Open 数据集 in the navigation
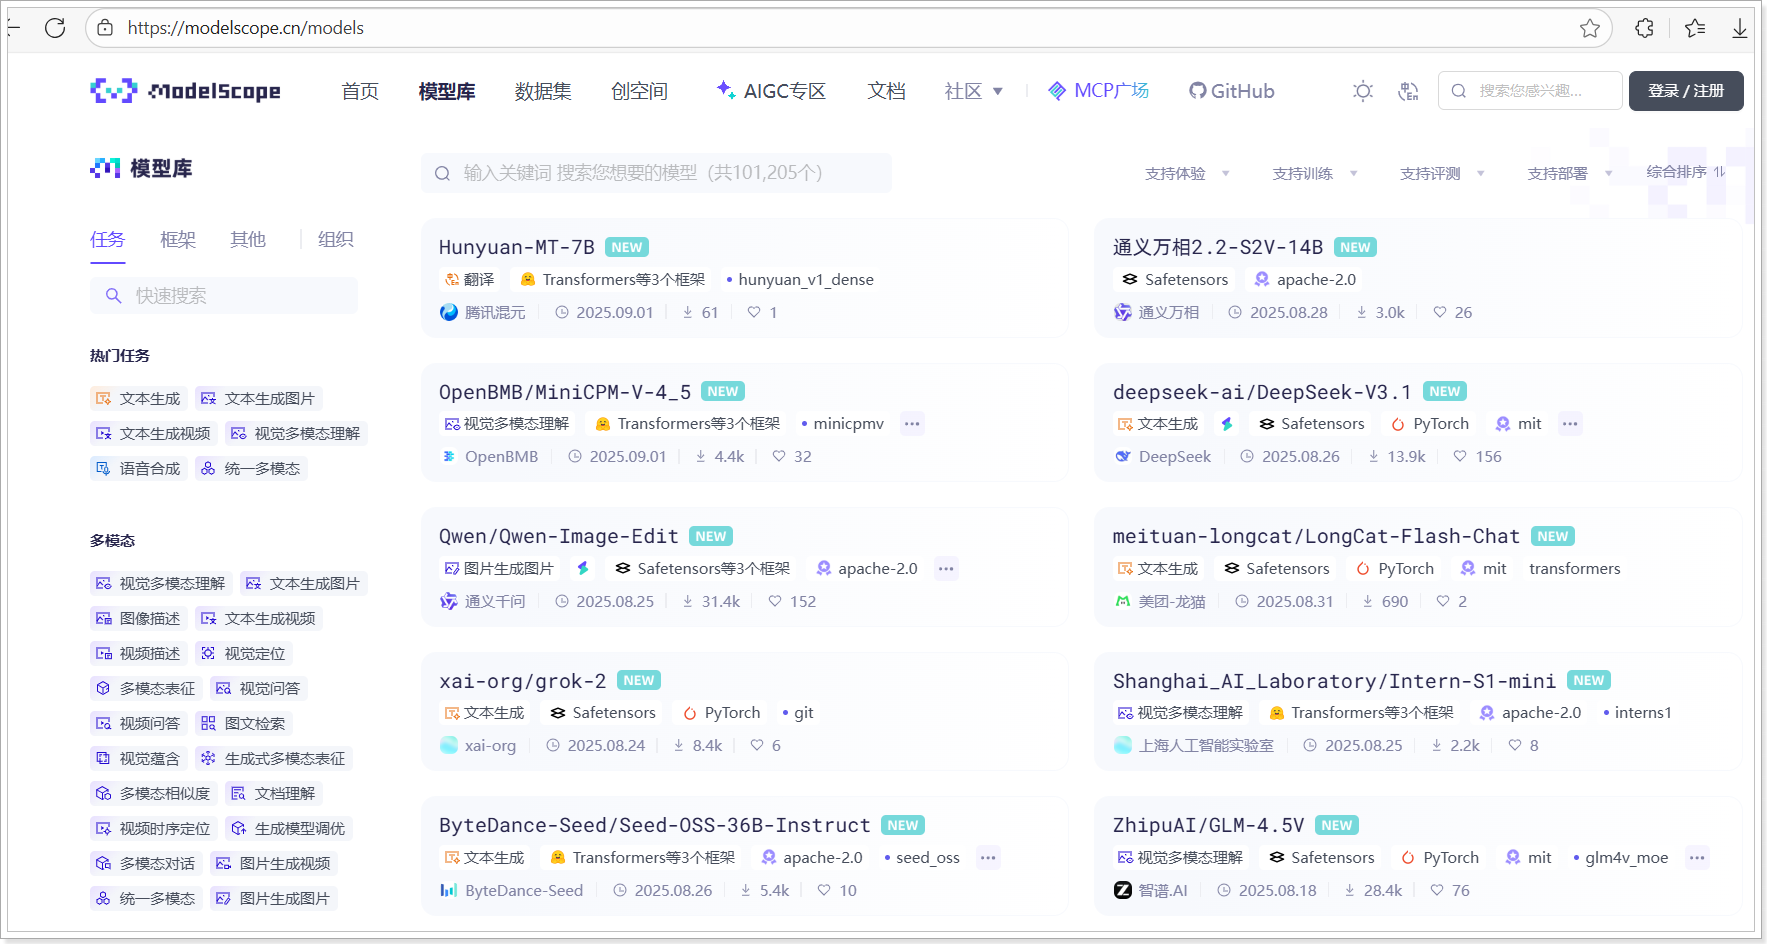Screen dimensions: 1767x944 coord(543,91)
